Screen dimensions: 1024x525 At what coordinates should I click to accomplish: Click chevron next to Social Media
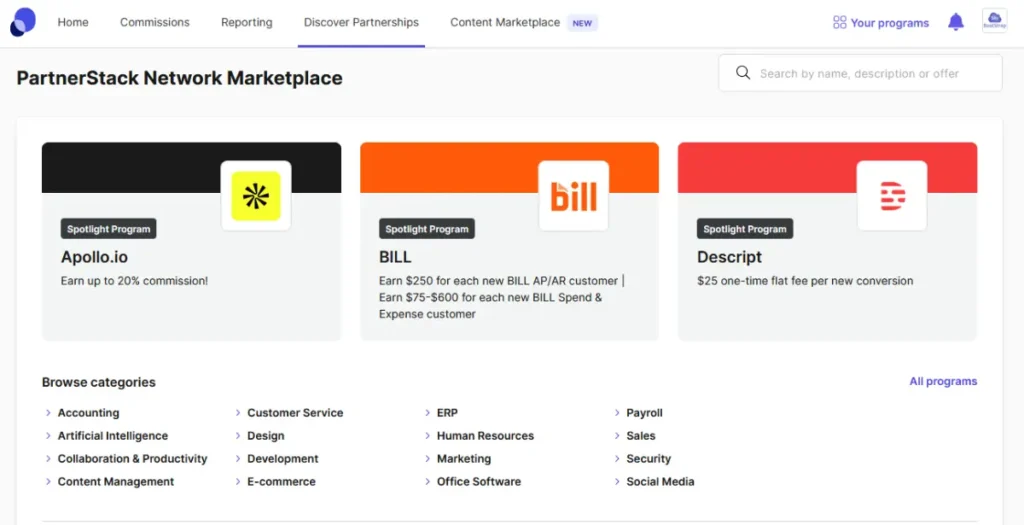pyautogui.click(x=617, y=481)
